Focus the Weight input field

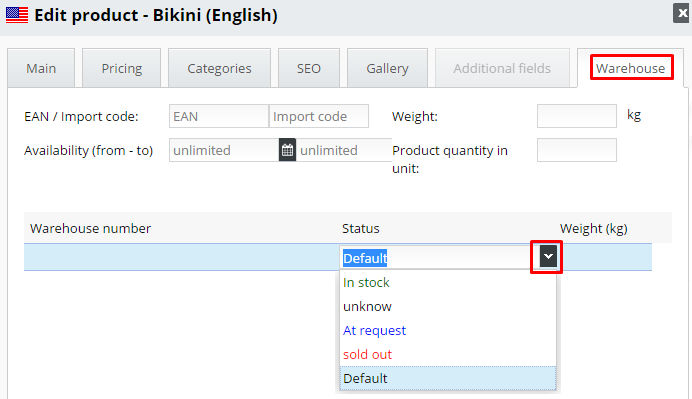(x=577, y=116)
